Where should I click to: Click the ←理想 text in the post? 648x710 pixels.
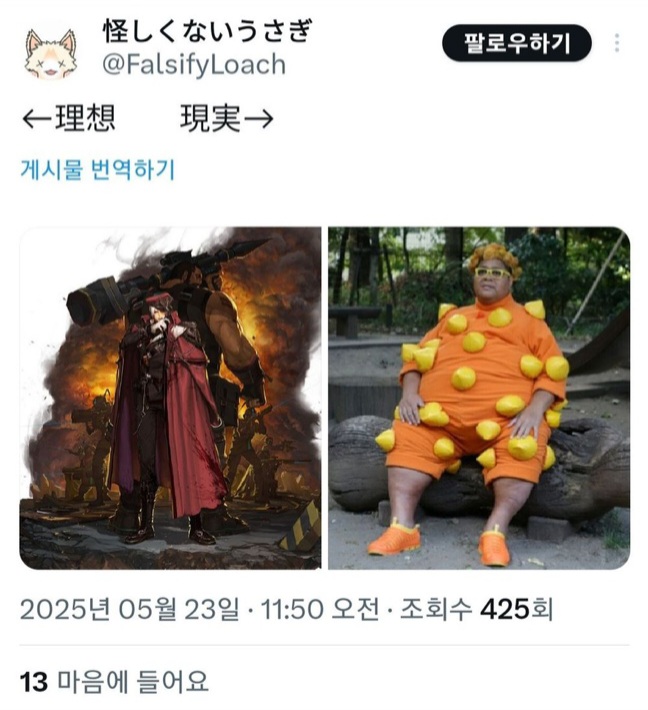(x=69, y=118)
